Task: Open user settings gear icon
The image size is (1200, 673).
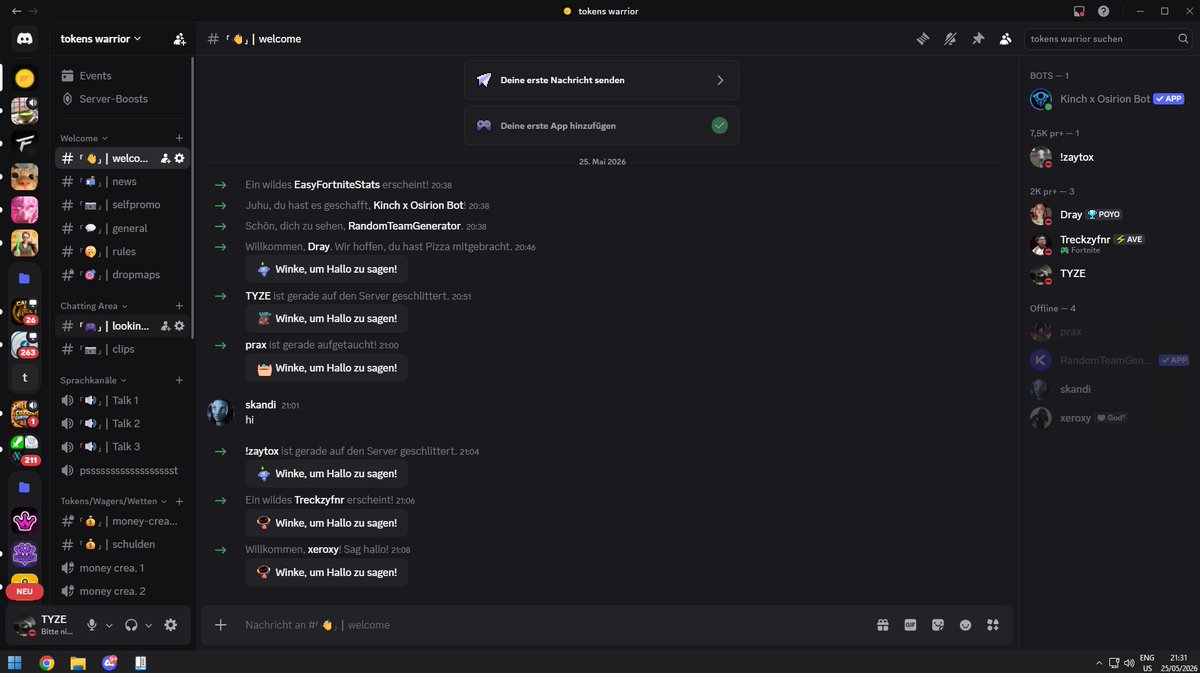Action: point(171,625)
